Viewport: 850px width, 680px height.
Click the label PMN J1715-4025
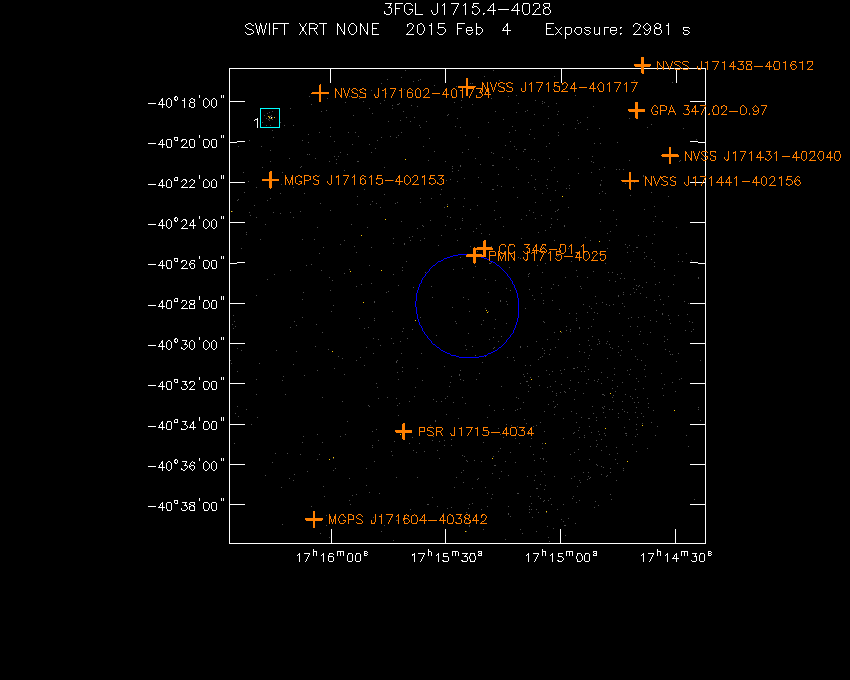pyautogui.click(x=547, y=256)
